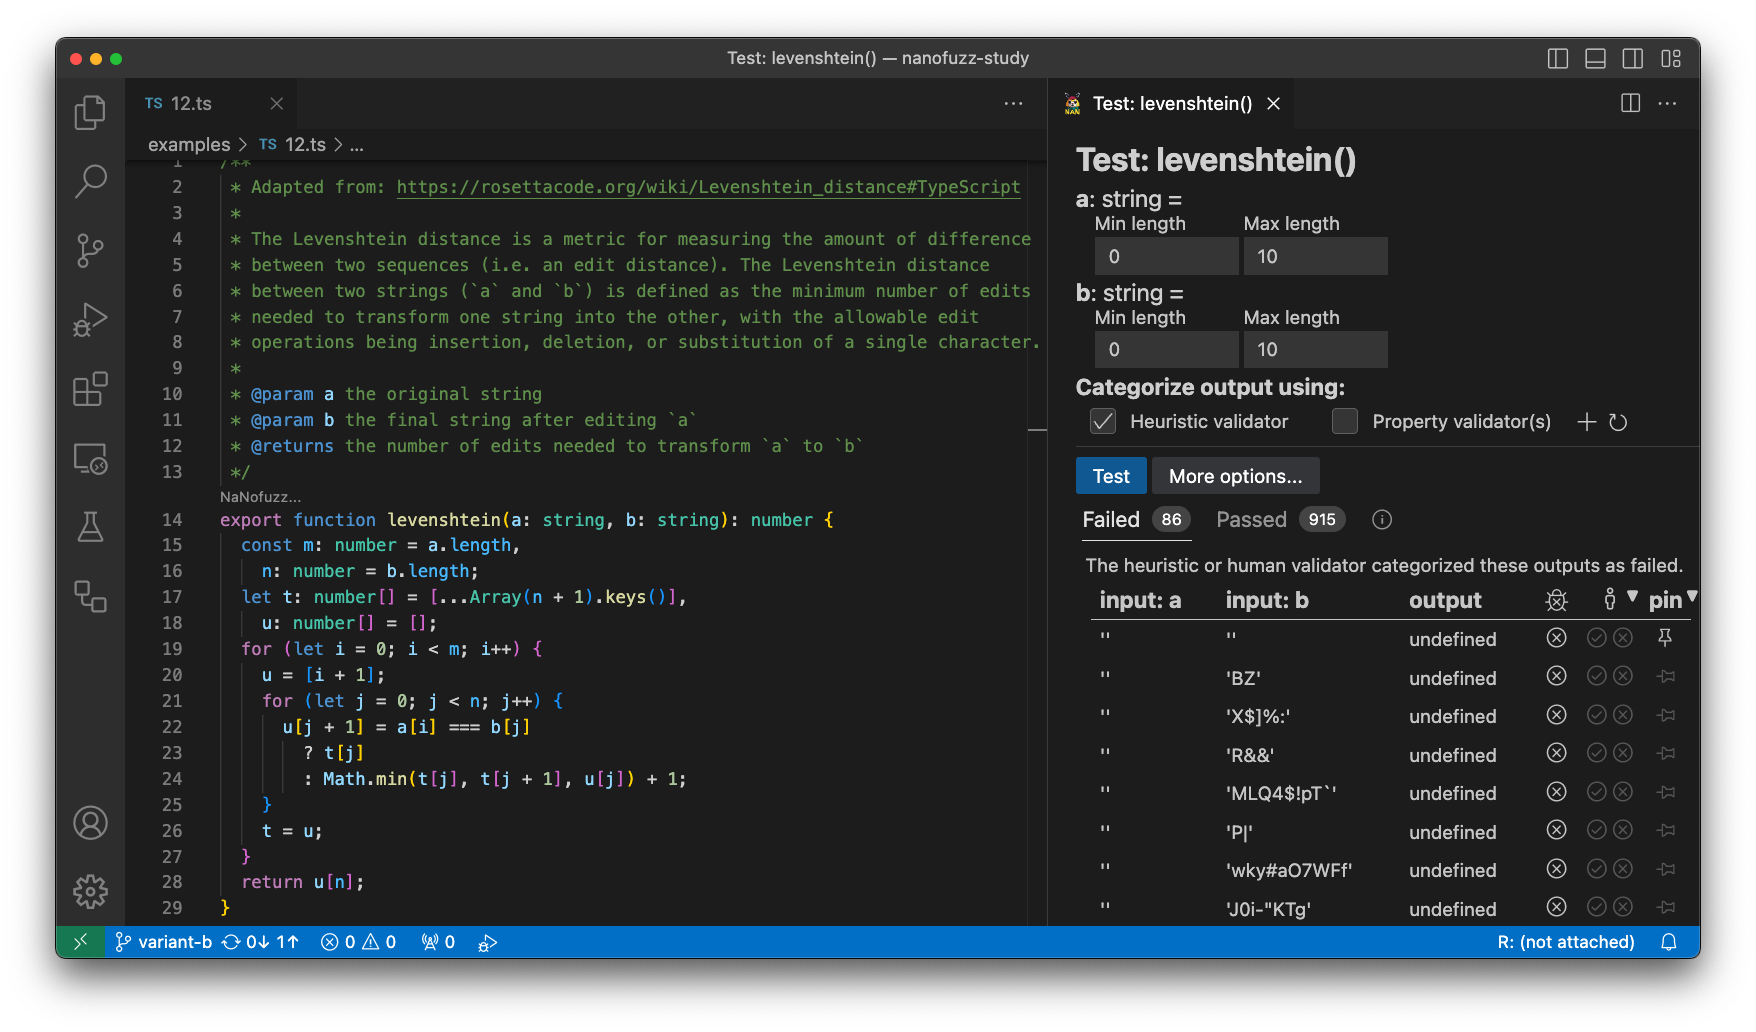This screenshot has height=1032, width=1756.
Task: Open the pin column sort dropdown arrow
Action: tap(1691, 597)
